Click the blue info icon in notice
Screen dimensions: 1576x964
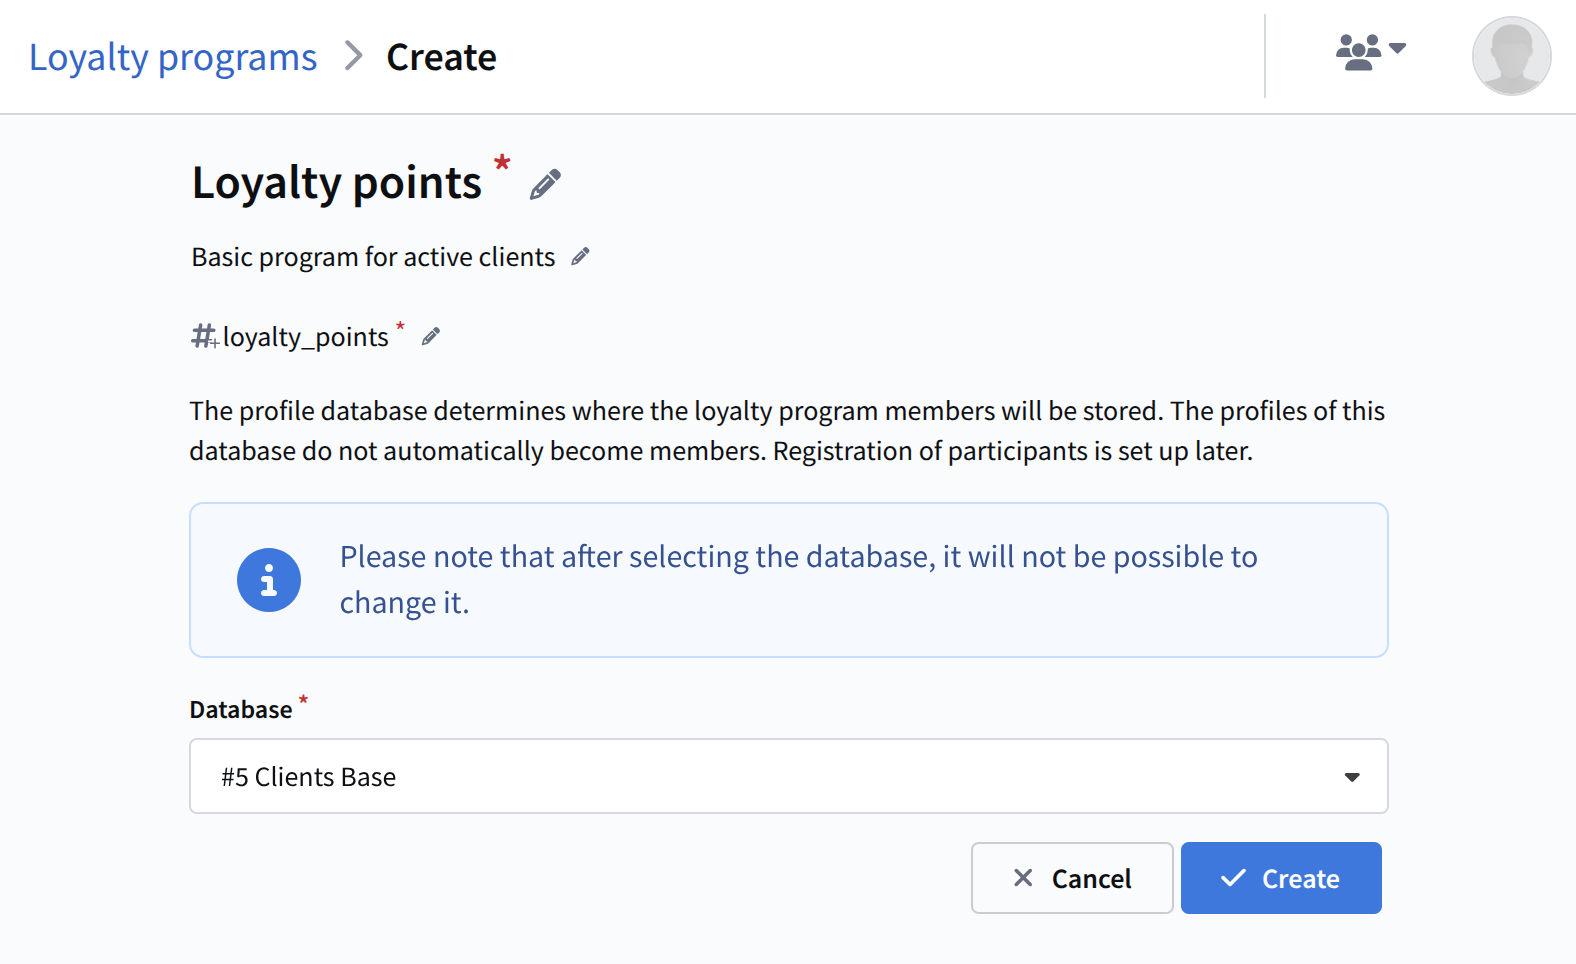coord(269,580)
